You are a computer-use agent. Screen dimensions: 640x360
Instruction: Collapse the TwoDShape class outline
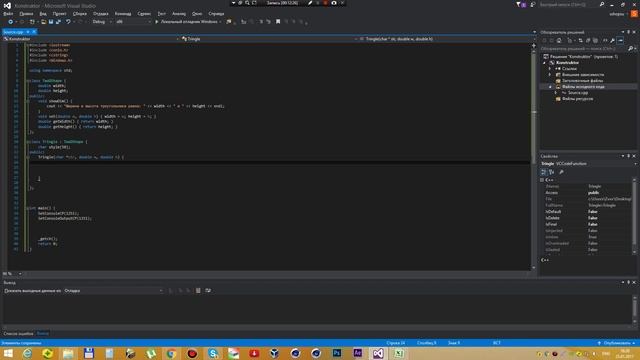click(x=27, y=81)
